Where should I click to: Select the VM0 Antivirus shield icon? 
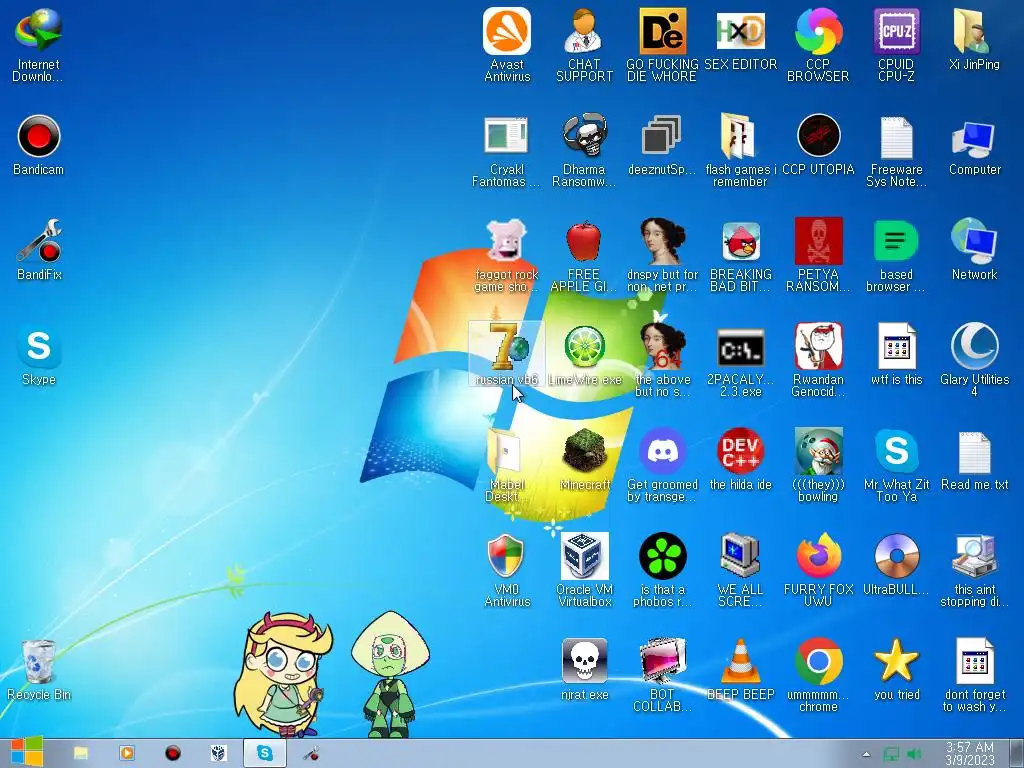pos(507,571)
